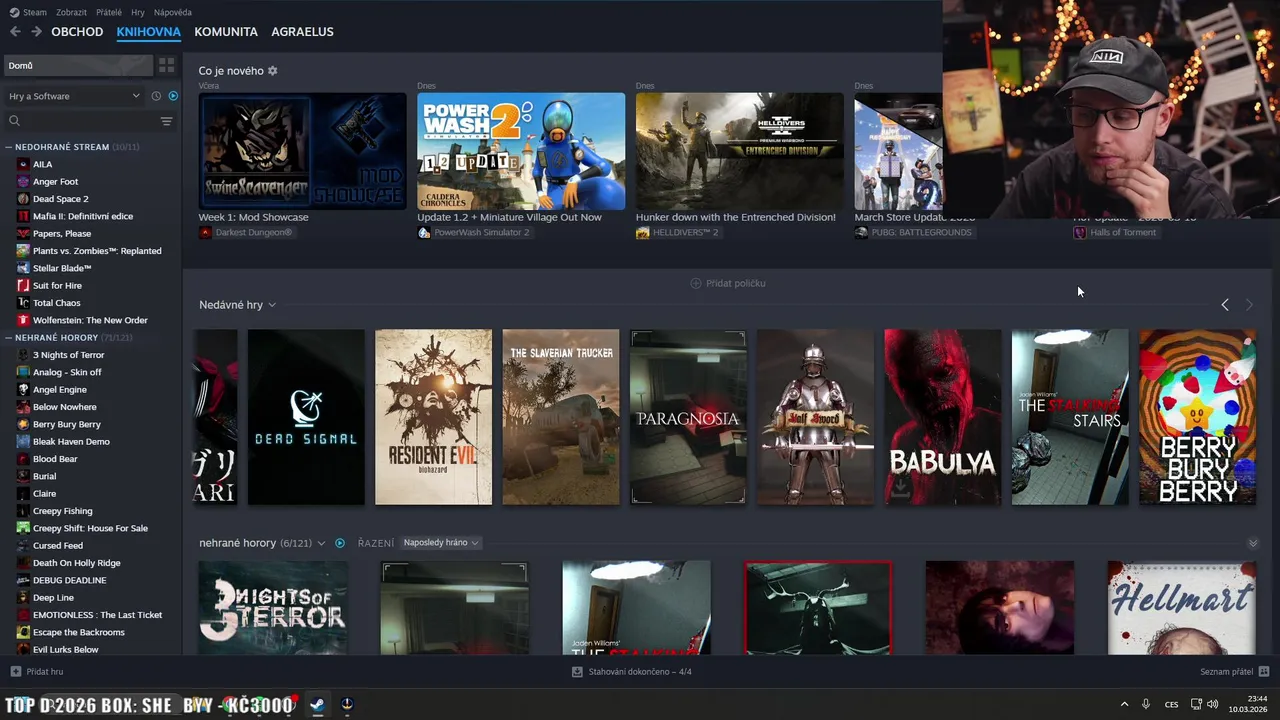
Task: Open the collections grid view icon
Action: click(167, 65)
